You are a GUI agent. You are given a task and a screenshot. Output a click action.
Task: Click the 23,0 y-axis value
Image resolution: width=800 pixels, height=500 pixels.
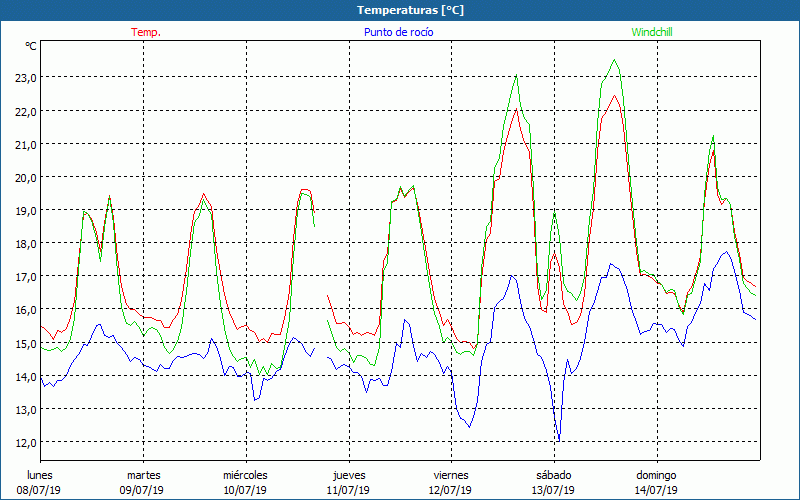click(x=26, y=78)
